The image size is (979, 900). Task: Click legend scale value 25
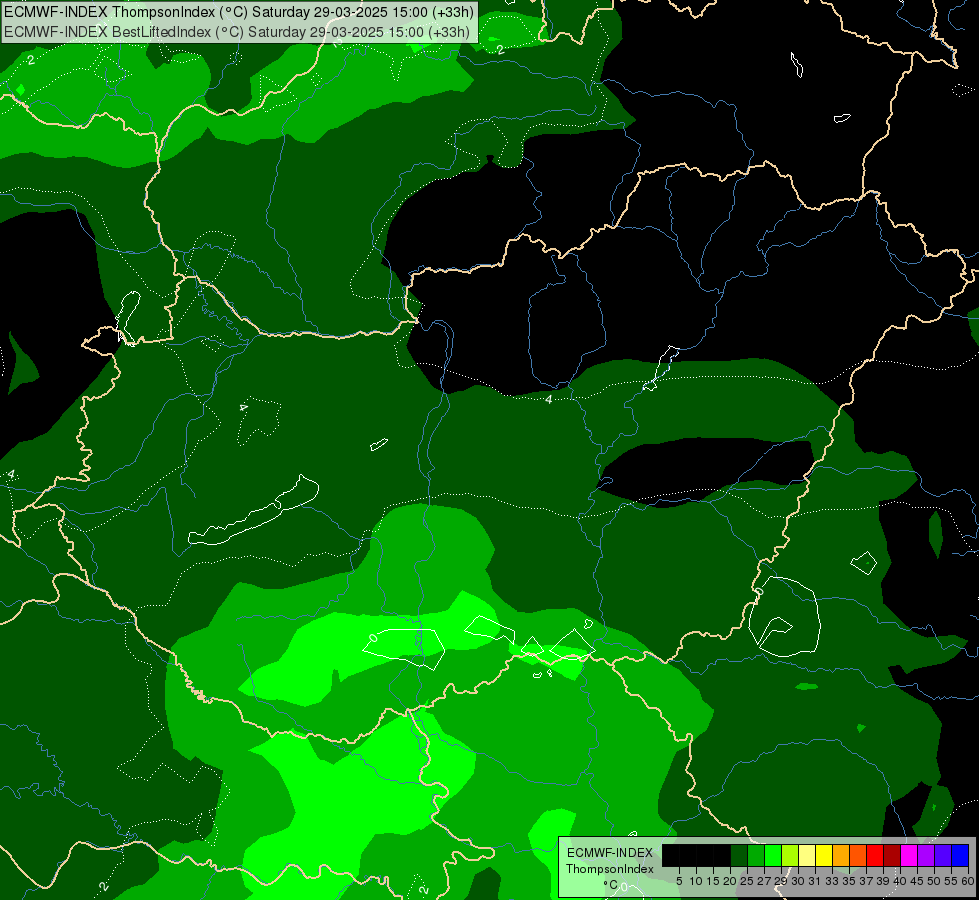pyautogui.click(x=747, y=881)
